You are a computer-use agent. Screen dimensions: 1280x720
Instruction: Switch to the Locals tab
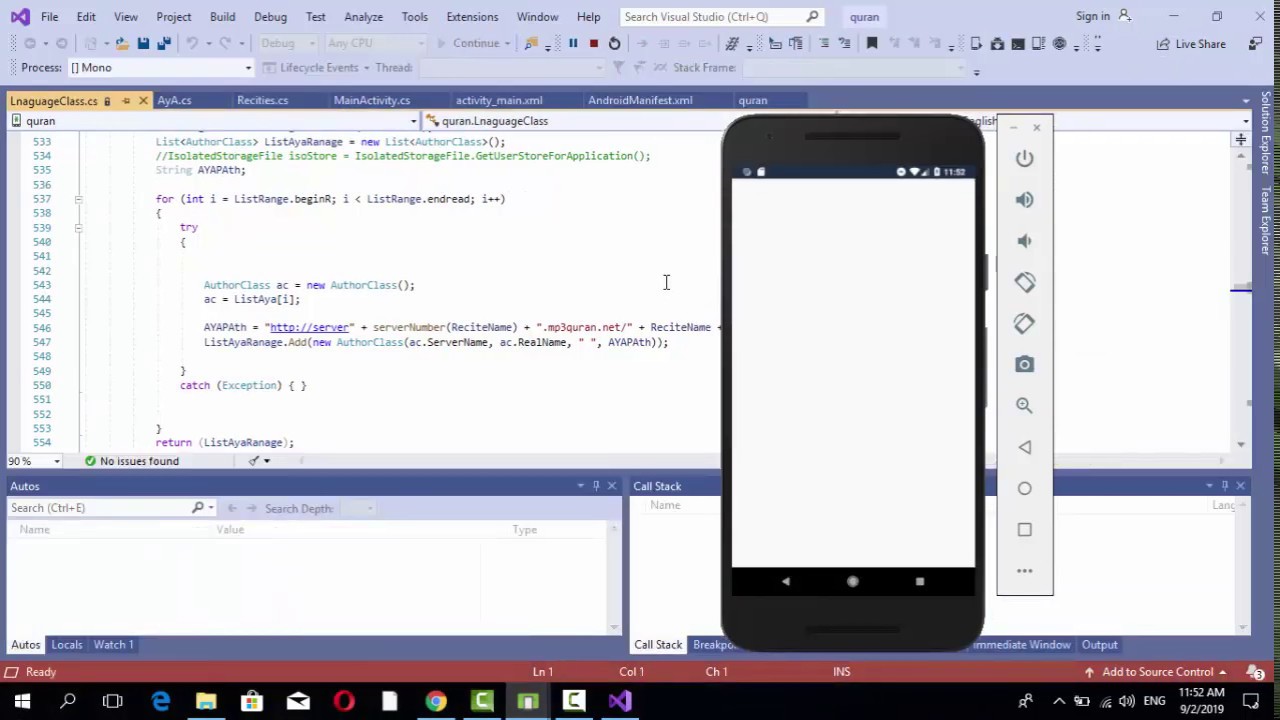click(x=67, y=645)
